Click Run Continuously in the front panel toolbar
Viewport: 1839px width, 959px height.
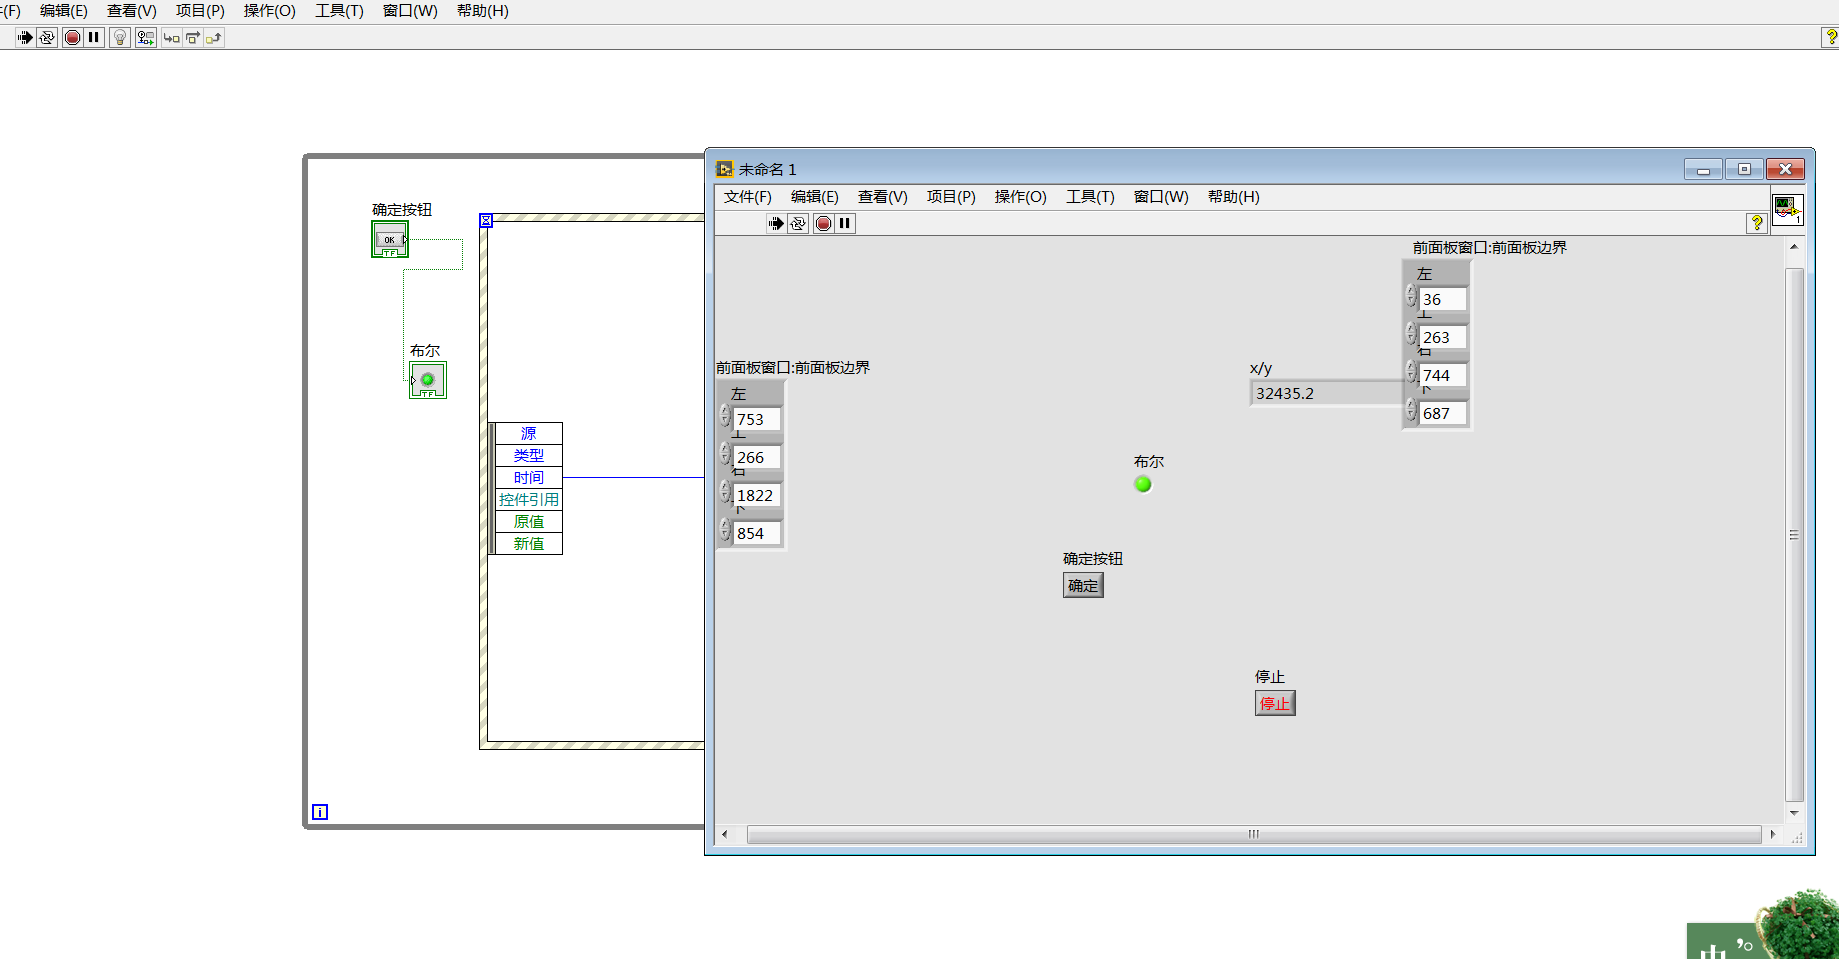click(798, 224)
